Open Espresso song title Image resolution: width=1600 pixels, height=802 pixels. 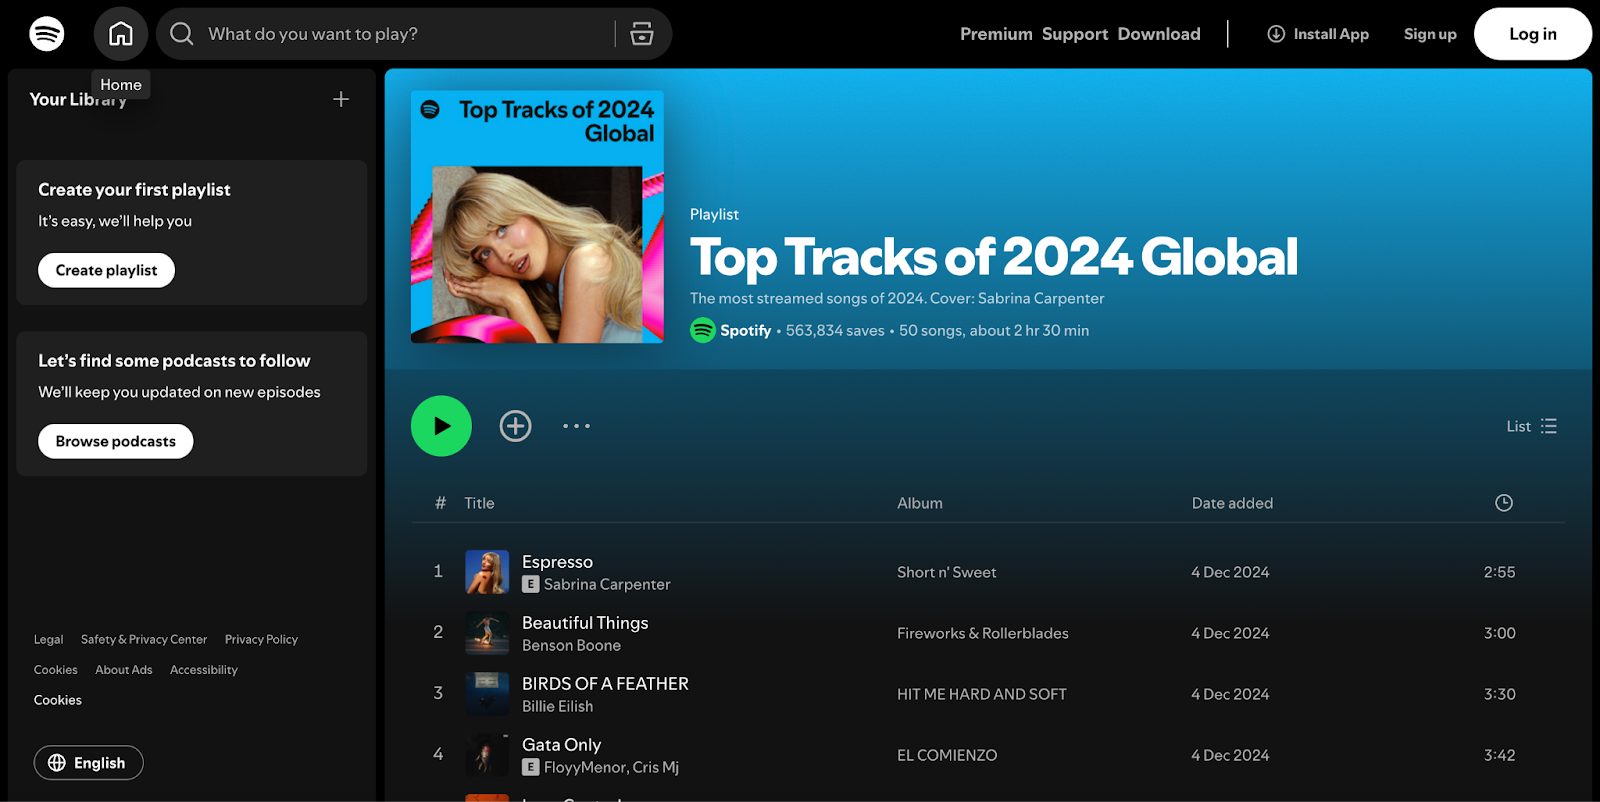click(557, 562)
